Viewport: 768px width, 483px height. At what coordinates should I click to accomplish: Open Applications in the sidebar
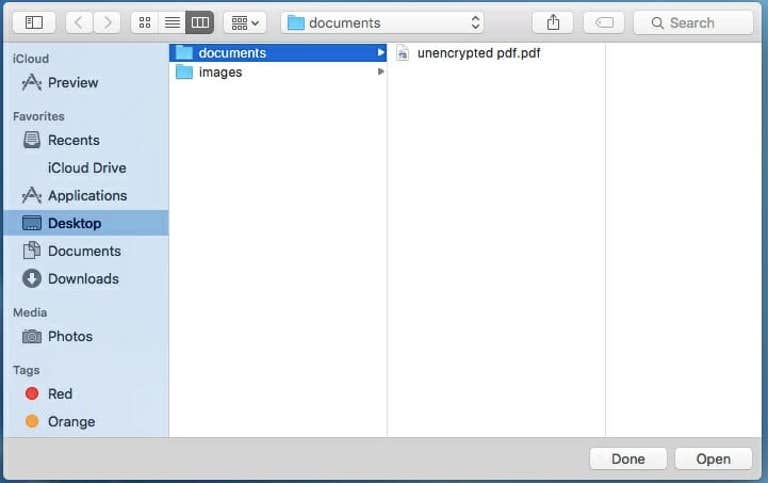86,195
